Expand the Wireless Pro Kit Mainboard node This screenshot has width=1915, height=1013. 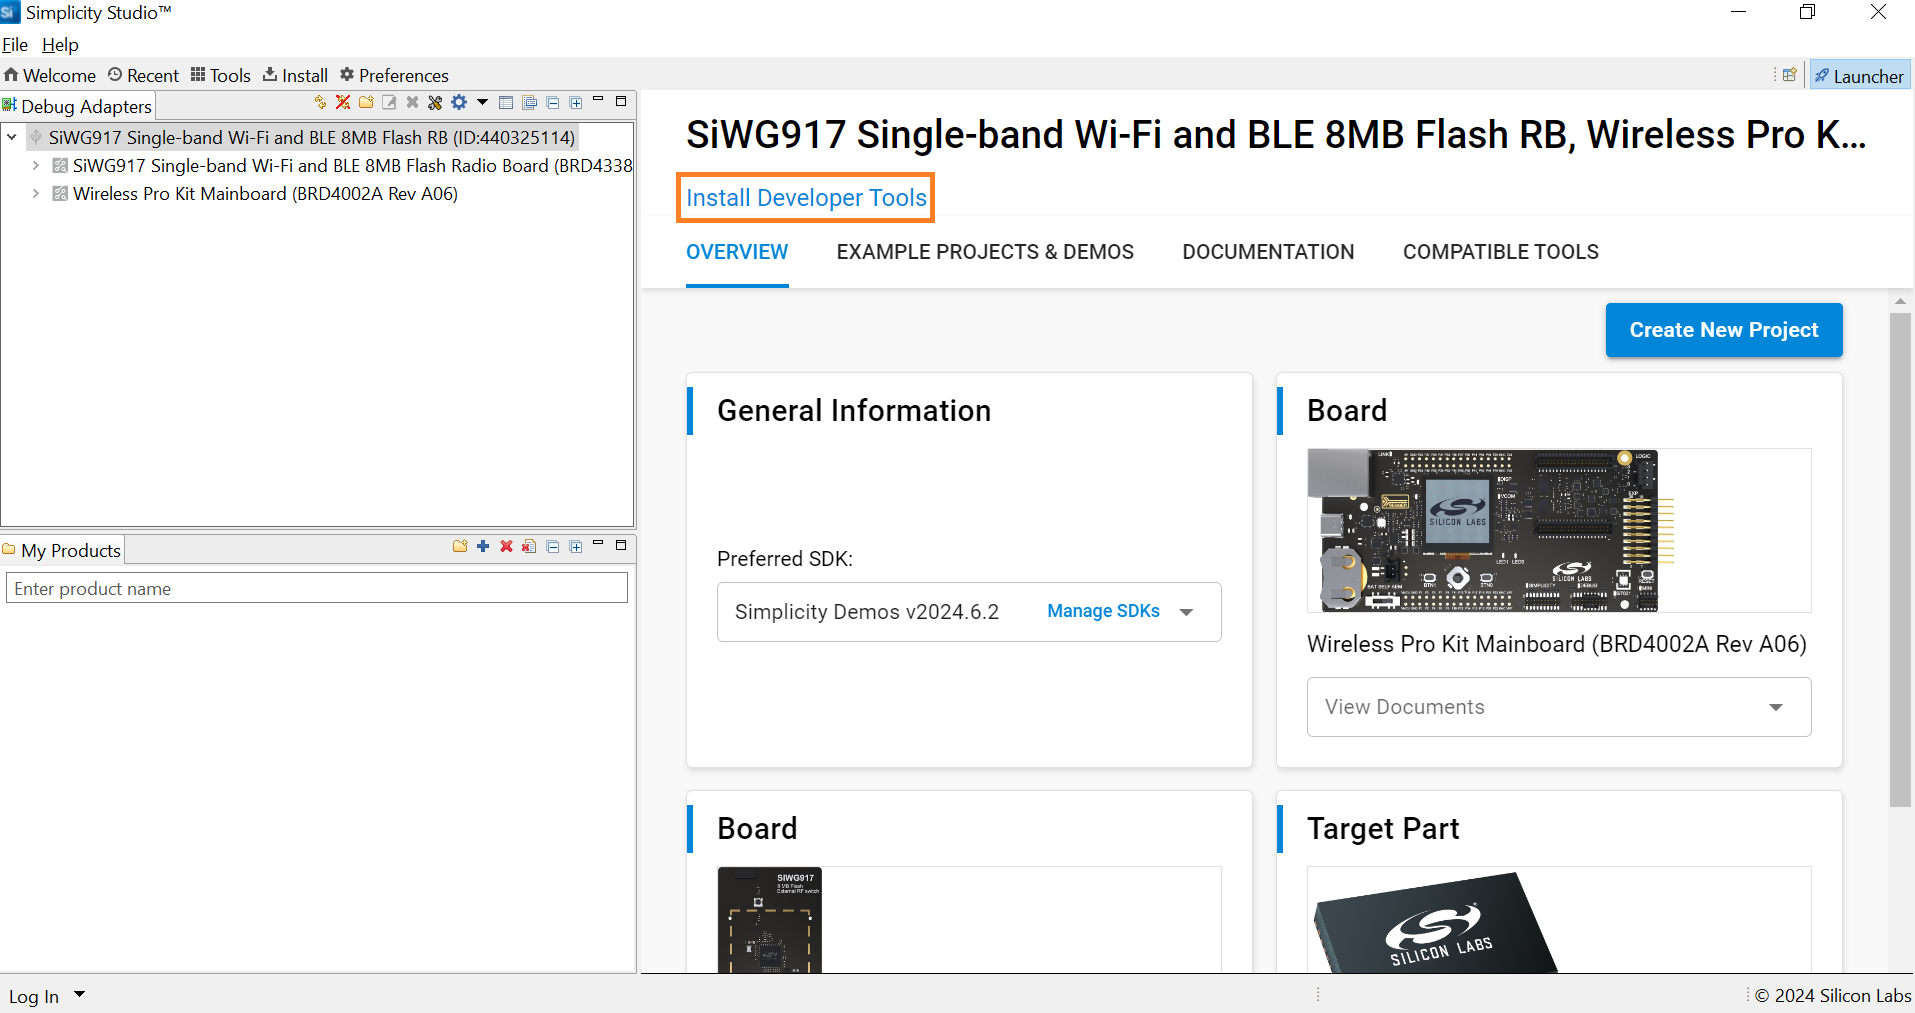(x=36, y=194)
